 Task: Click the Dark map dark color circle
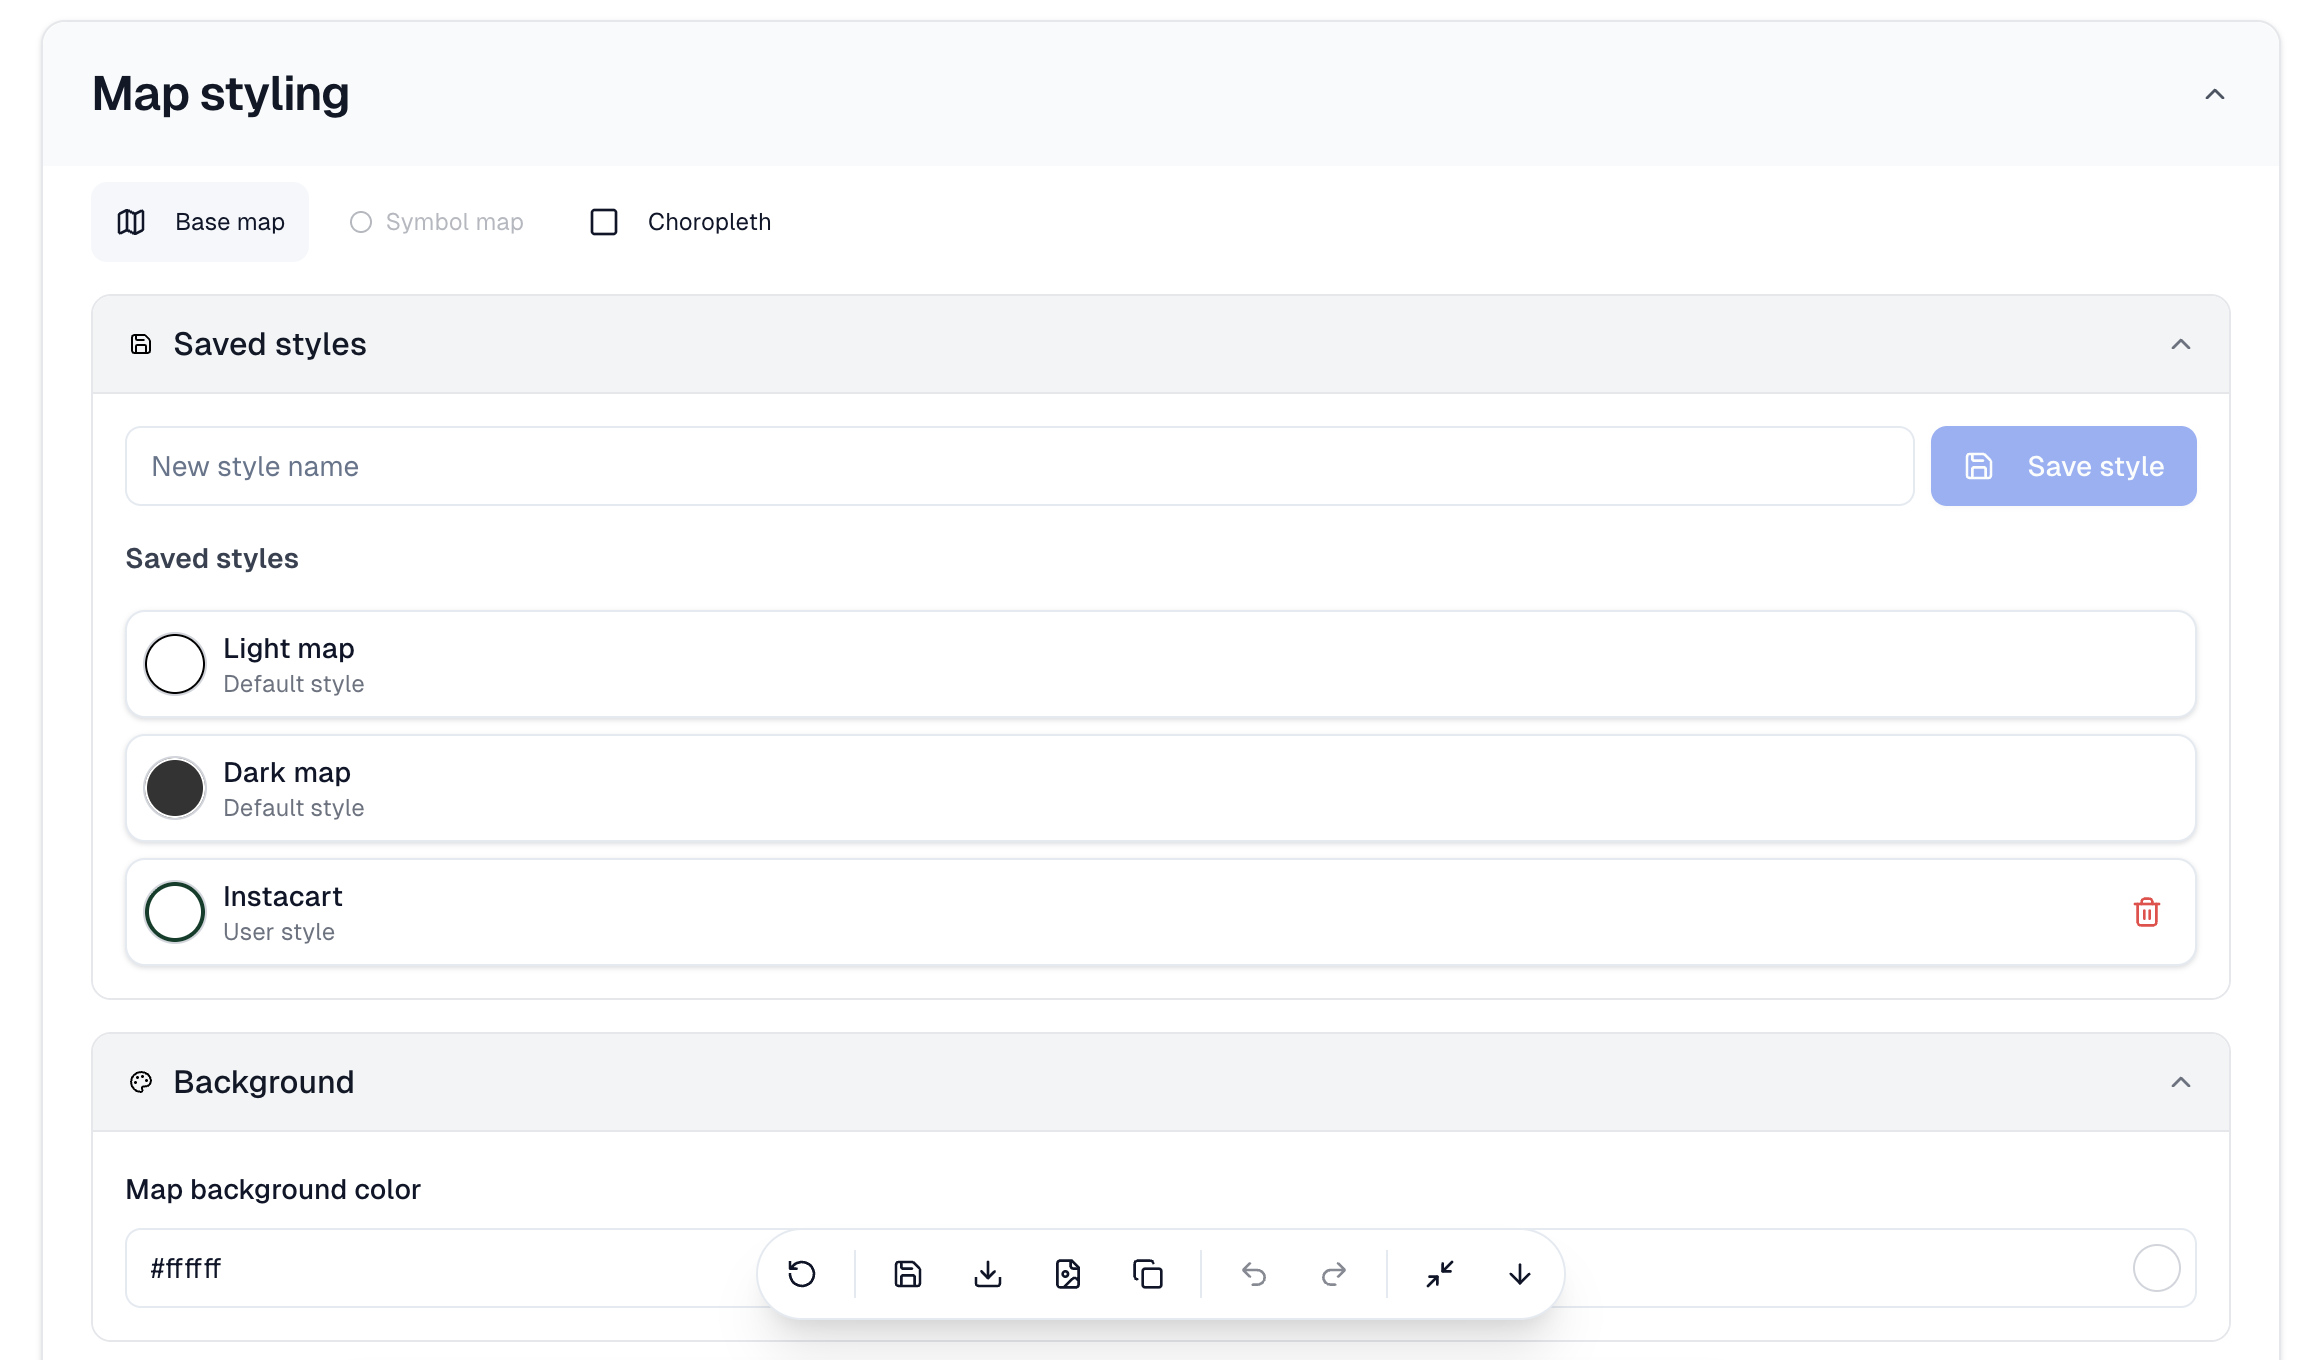pos(175,788)
